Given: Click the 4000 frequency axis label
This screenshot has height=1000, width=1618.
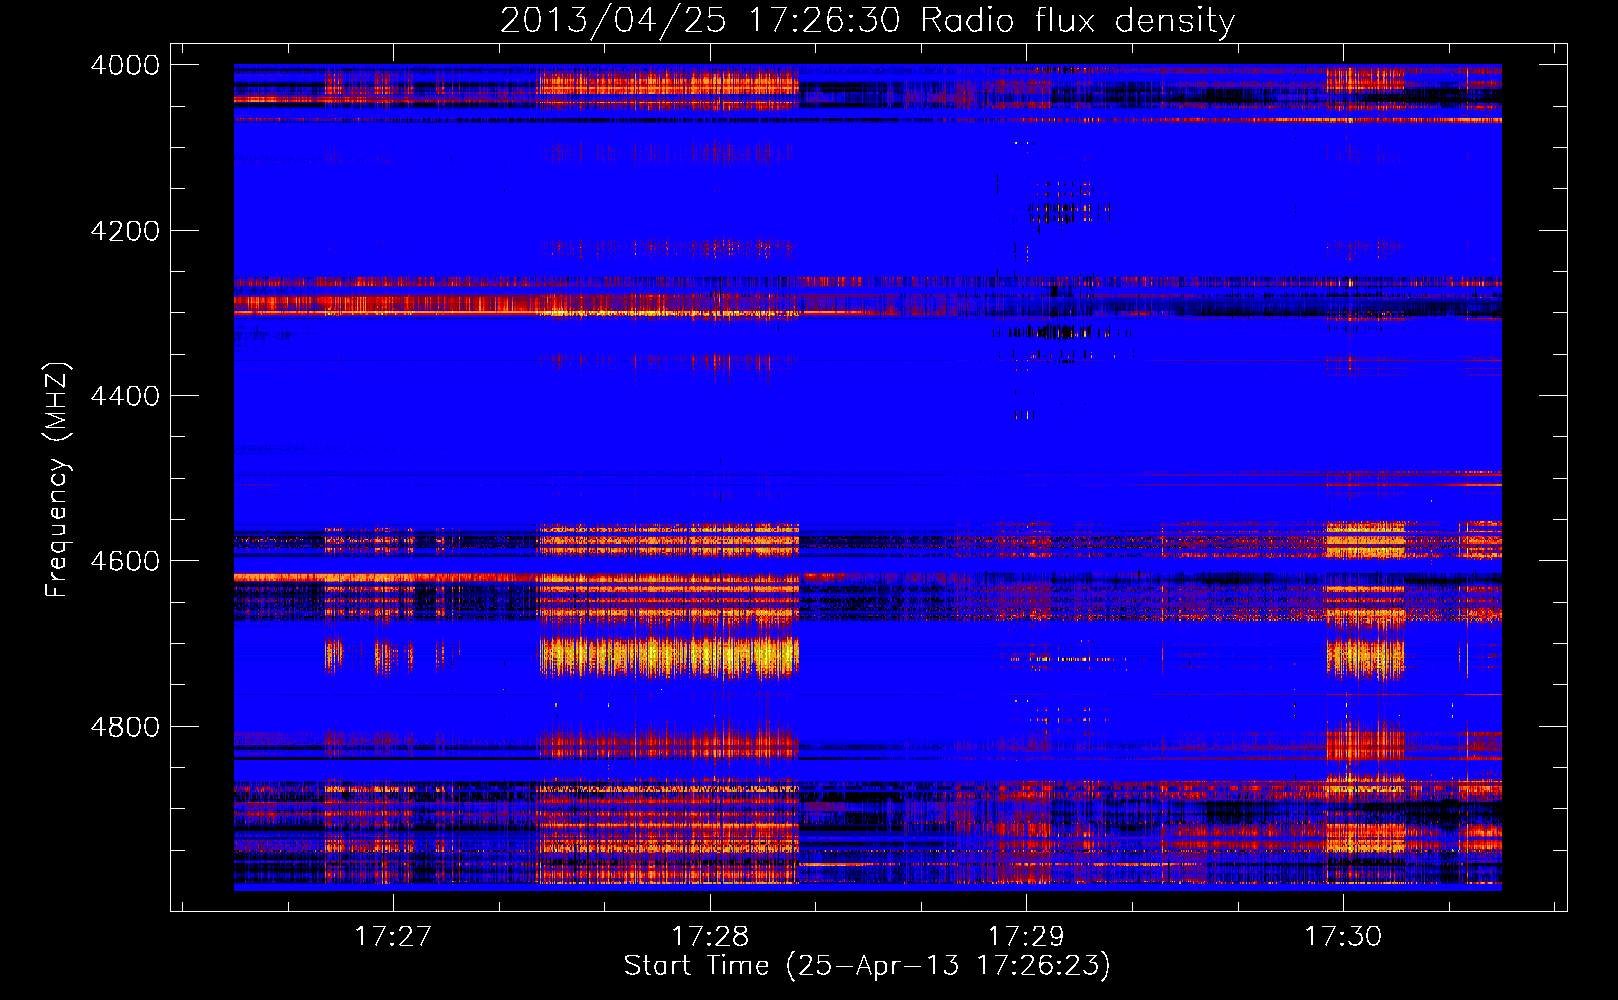Looking at the screenshot, I should coord(125,65).
